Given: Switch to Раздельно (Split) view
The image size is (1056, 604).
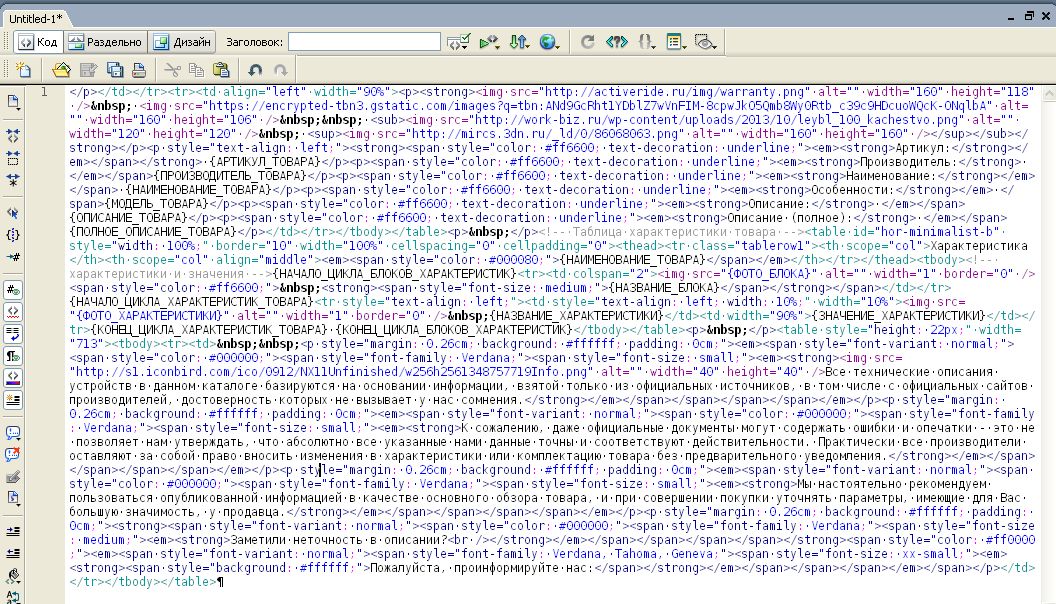Looking at the screenshot, I should (x=105, y=42).
